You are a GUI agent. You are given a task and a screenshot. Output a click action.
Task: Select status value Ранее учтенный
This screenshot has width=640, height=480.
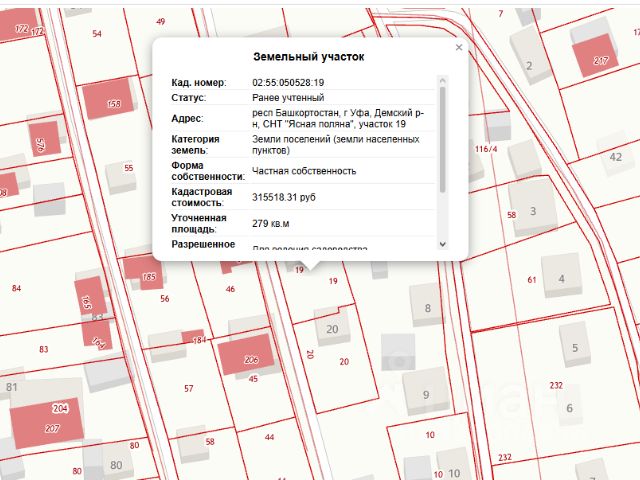(x=288, y=98)
